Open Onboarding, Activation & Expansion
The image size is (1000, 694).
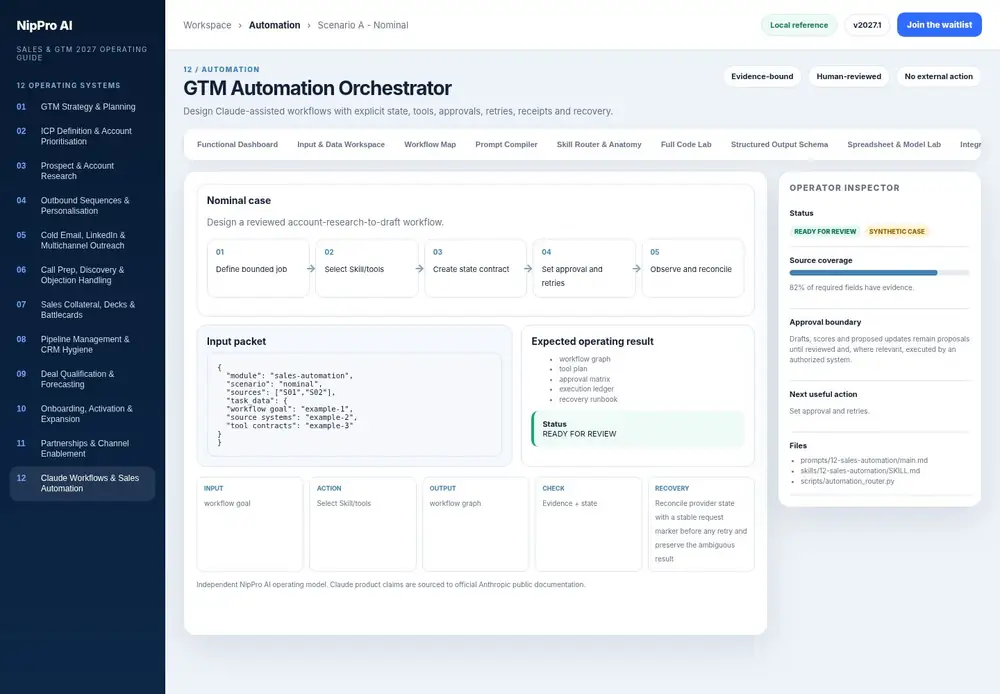[x=82, y=413]
